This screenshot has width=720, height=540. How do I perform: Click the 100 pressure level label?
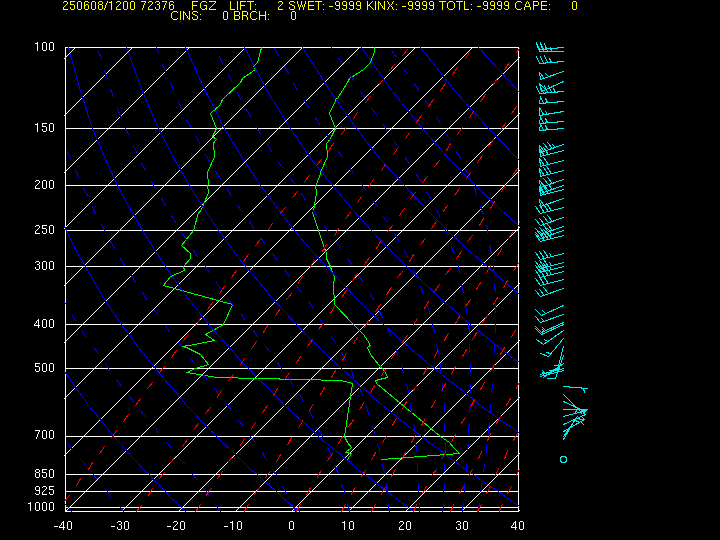(45, 47)
